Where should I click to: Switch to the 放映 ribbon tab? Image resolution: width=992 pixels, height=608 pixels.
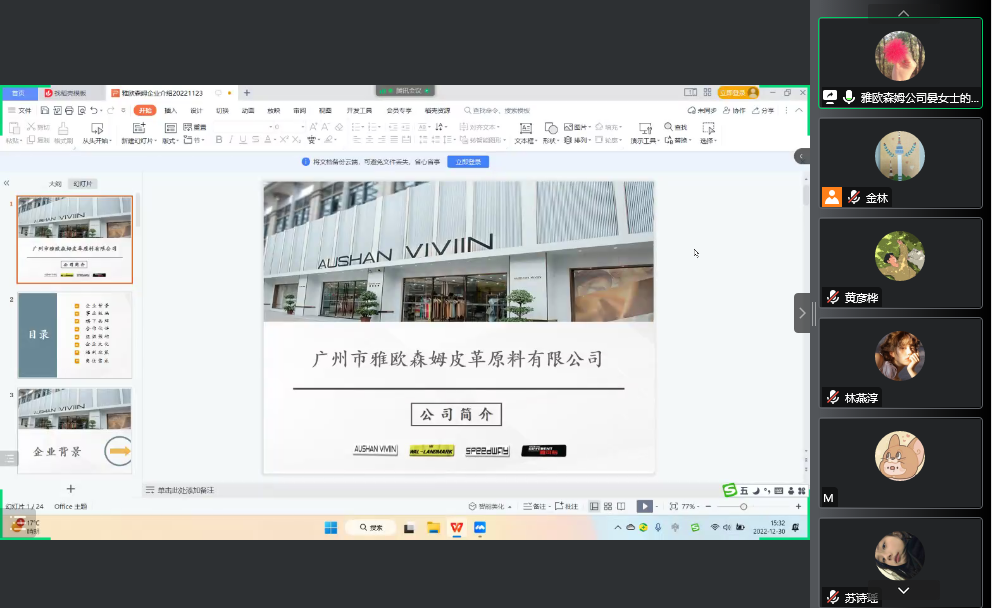coord(272,109)
